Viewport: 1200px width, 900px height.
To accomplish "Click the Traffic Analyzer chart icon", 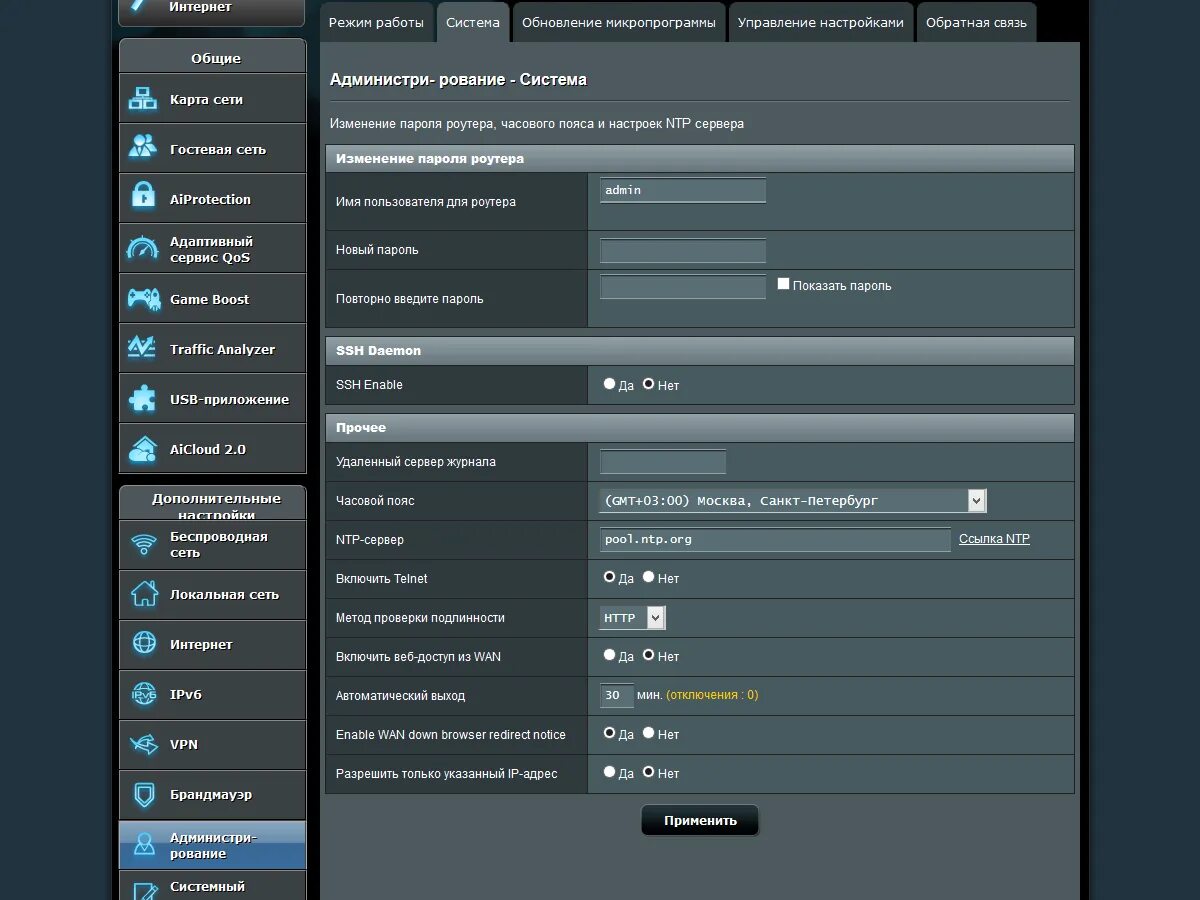I will pos(143,348).
